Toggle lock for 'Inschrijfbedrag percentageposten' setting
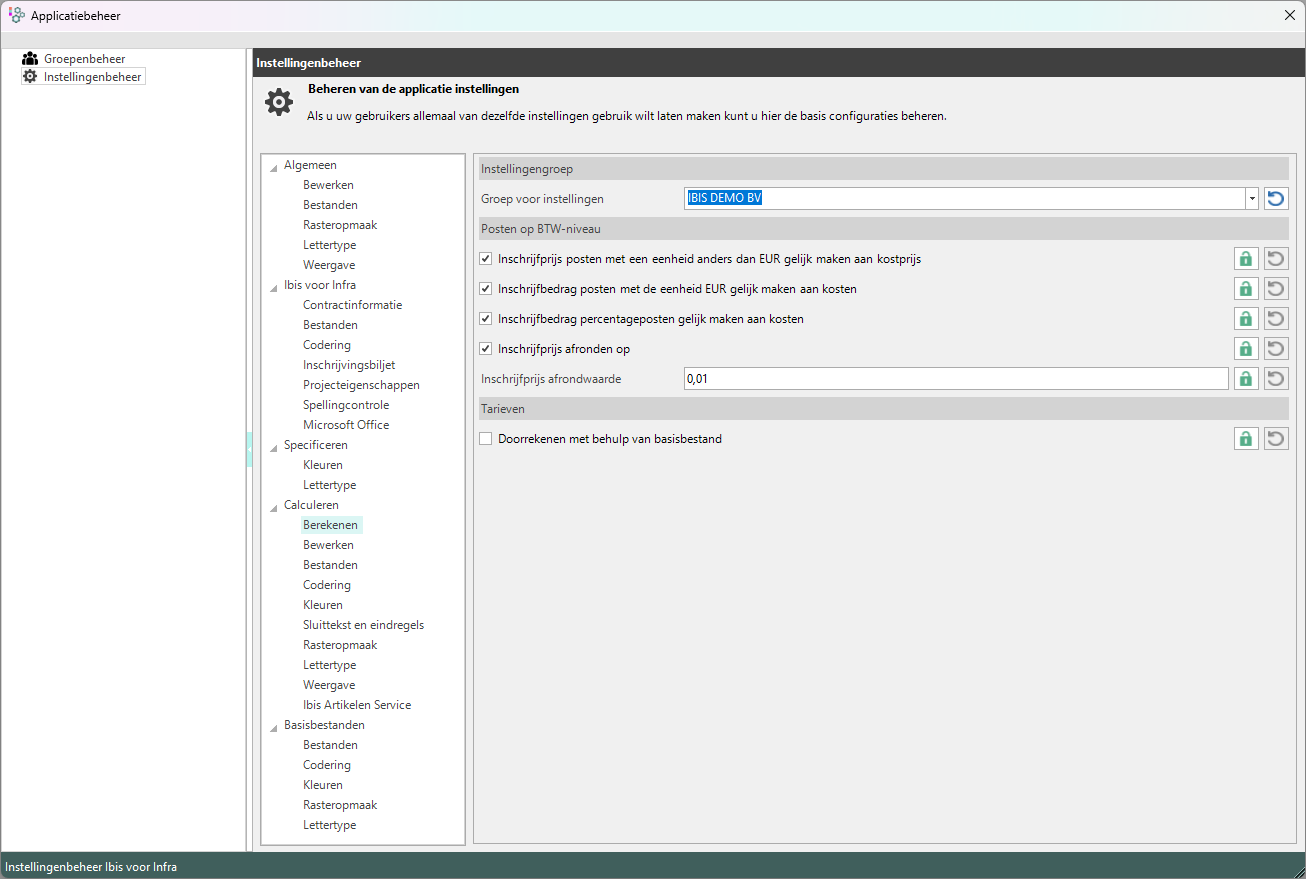This screenshot has width=1306, height=879. coord(1245,319)
